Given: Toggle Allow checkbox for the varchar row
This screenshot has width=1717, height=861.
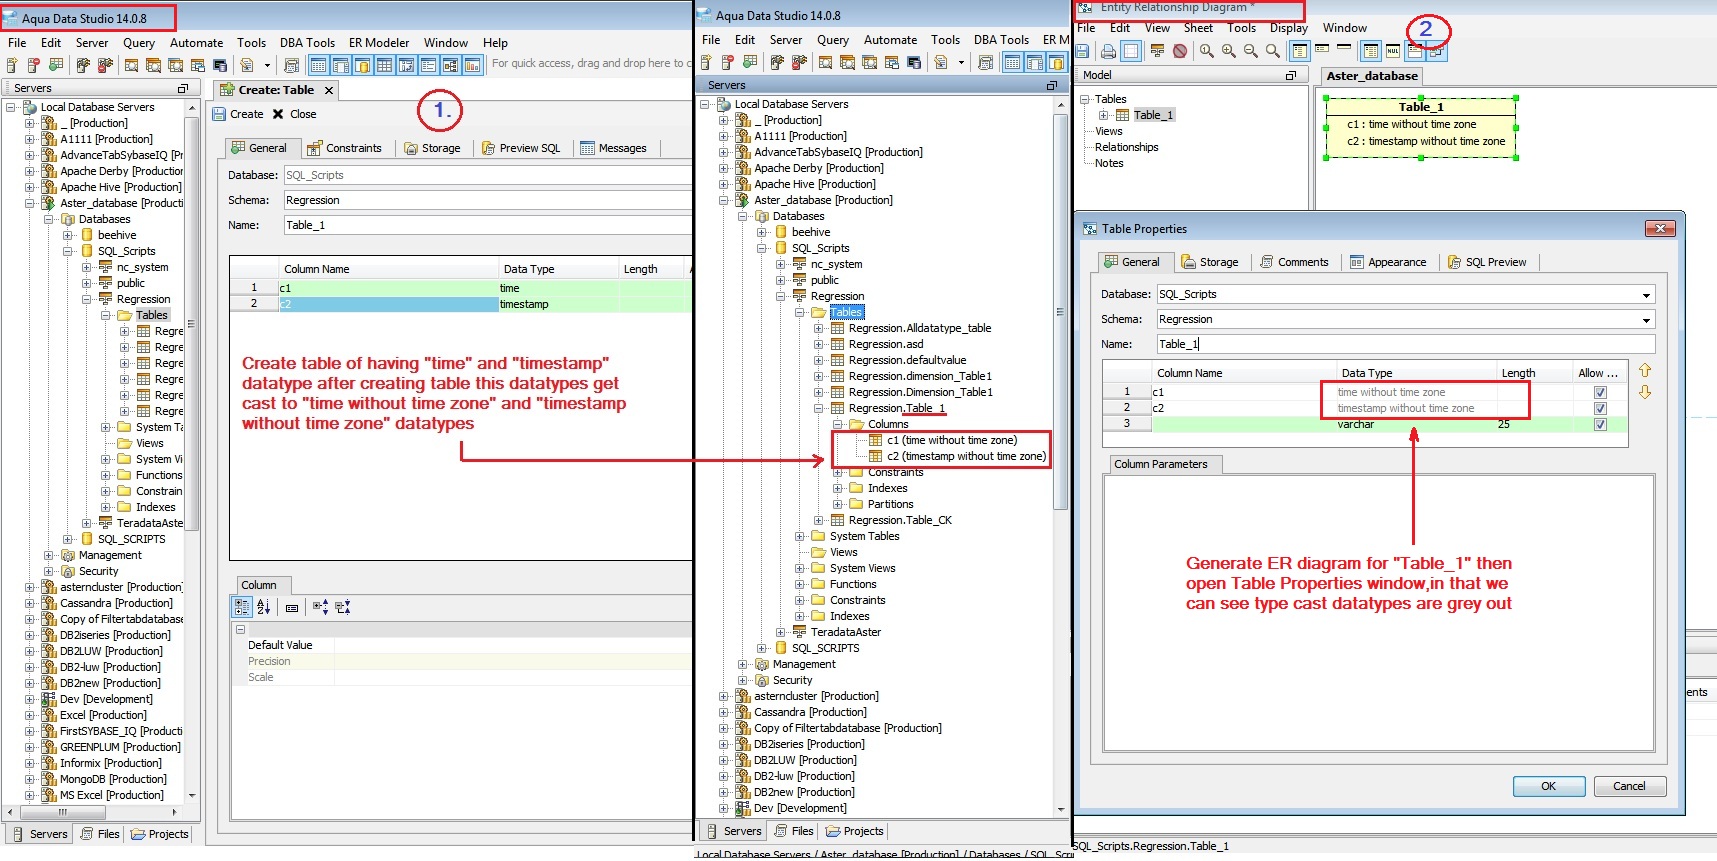Looking at the screenshot, I should pos(1600,424).
